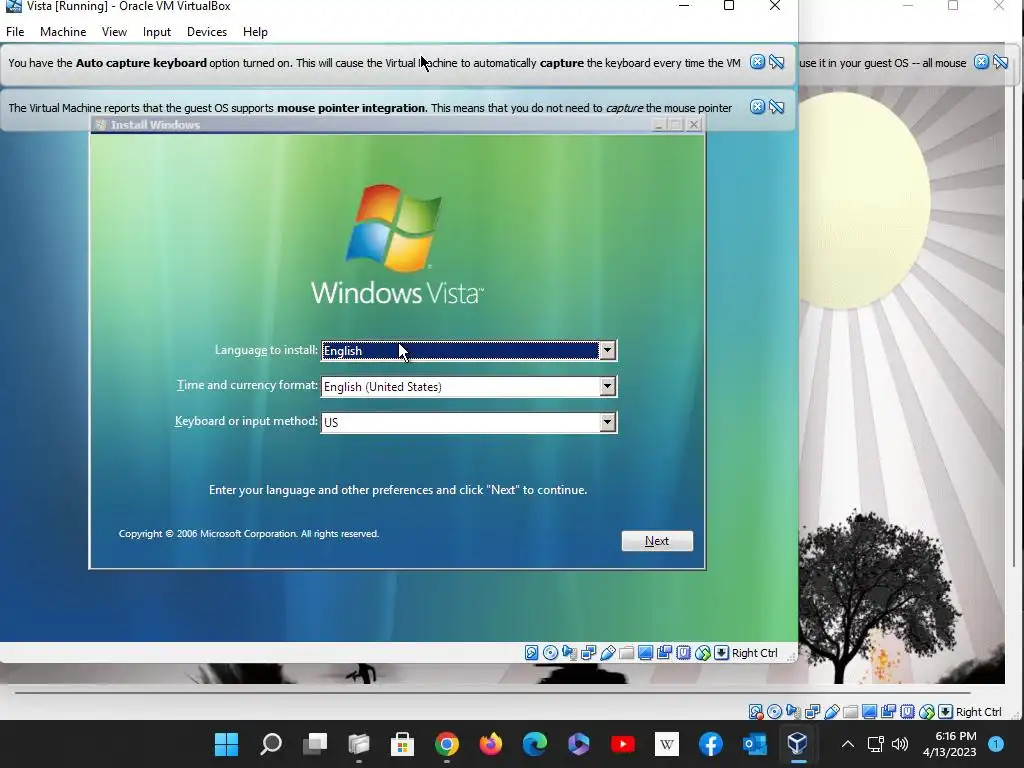Open the View menu
The height and width of the screenshot is (768, 1024).
pos(114,31)
